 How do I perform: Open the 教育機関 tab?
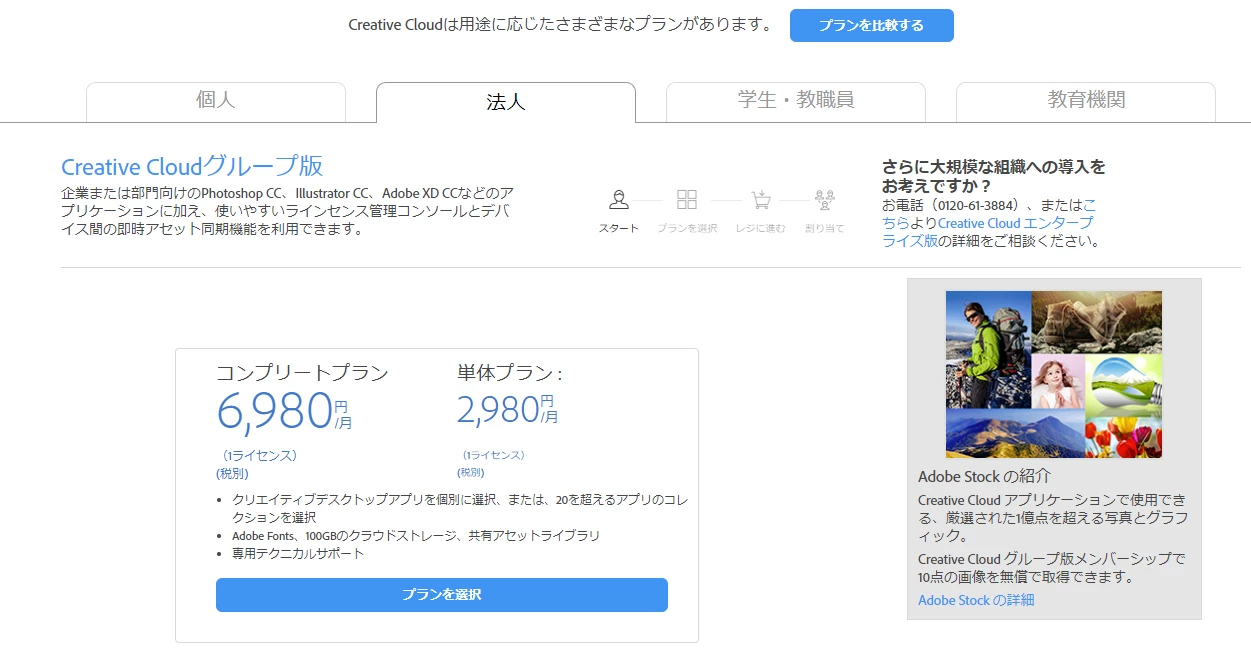(x=1086, y=102)
